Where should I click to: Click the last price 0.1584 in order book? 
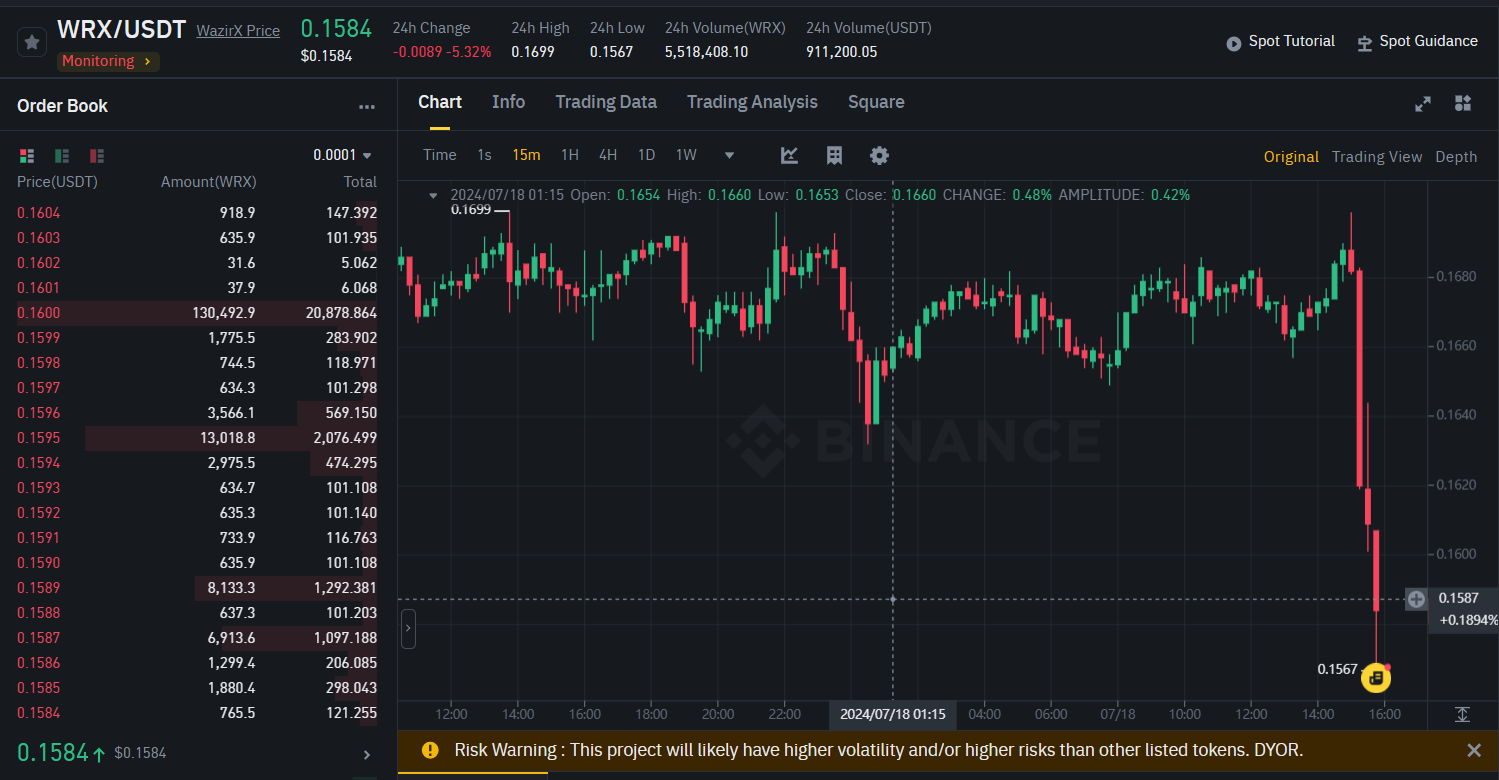pyautogui.click(x=53, y=752)
